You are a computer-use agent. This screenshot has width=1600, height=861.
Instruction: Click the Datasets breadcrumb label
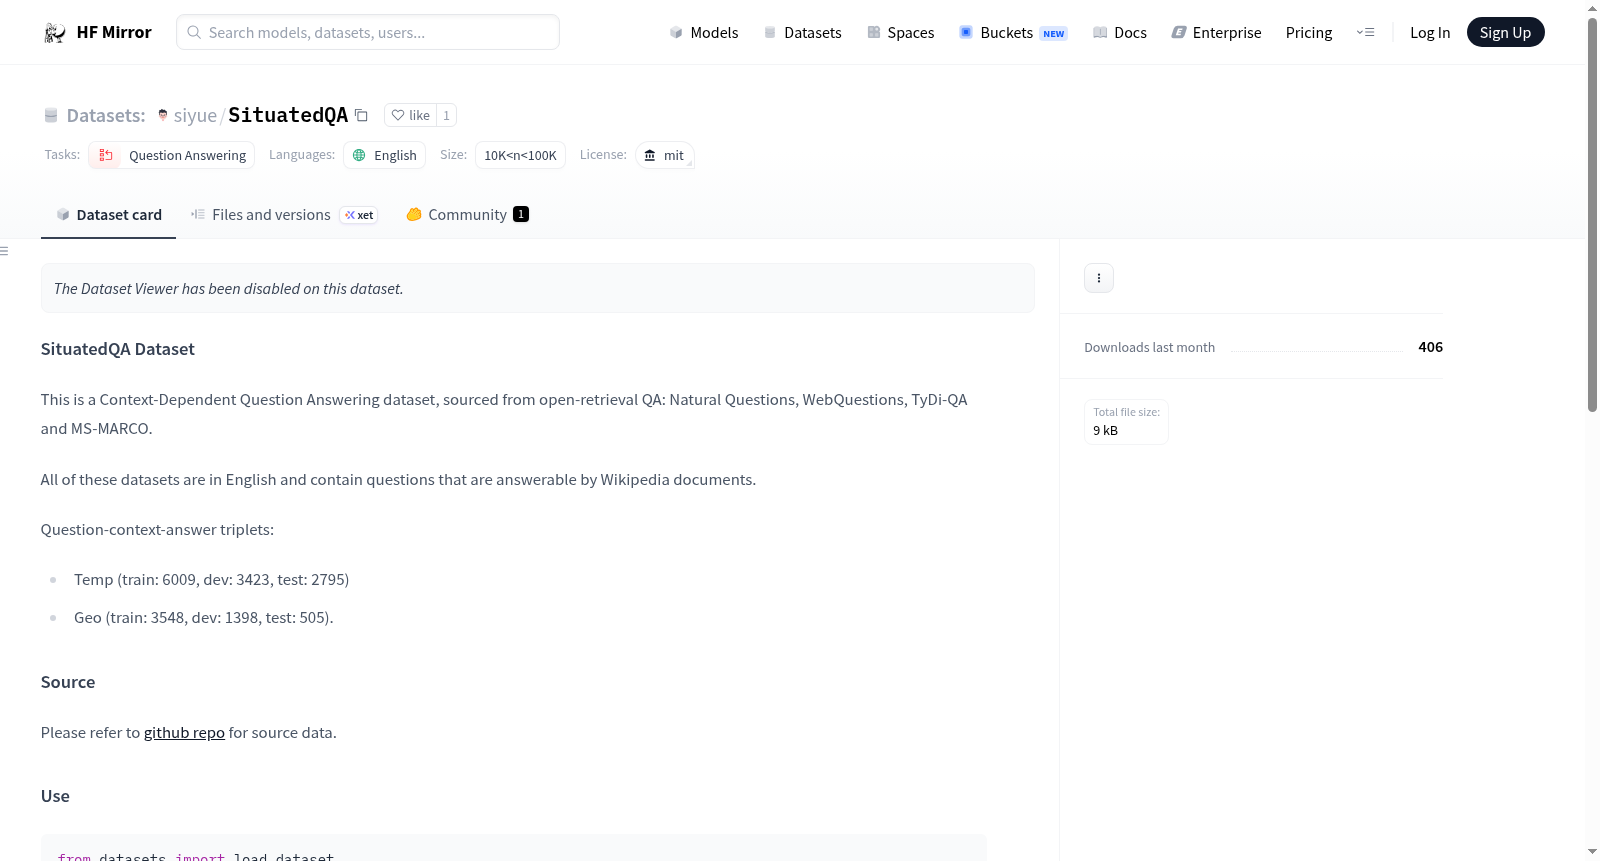click(106, 115)
